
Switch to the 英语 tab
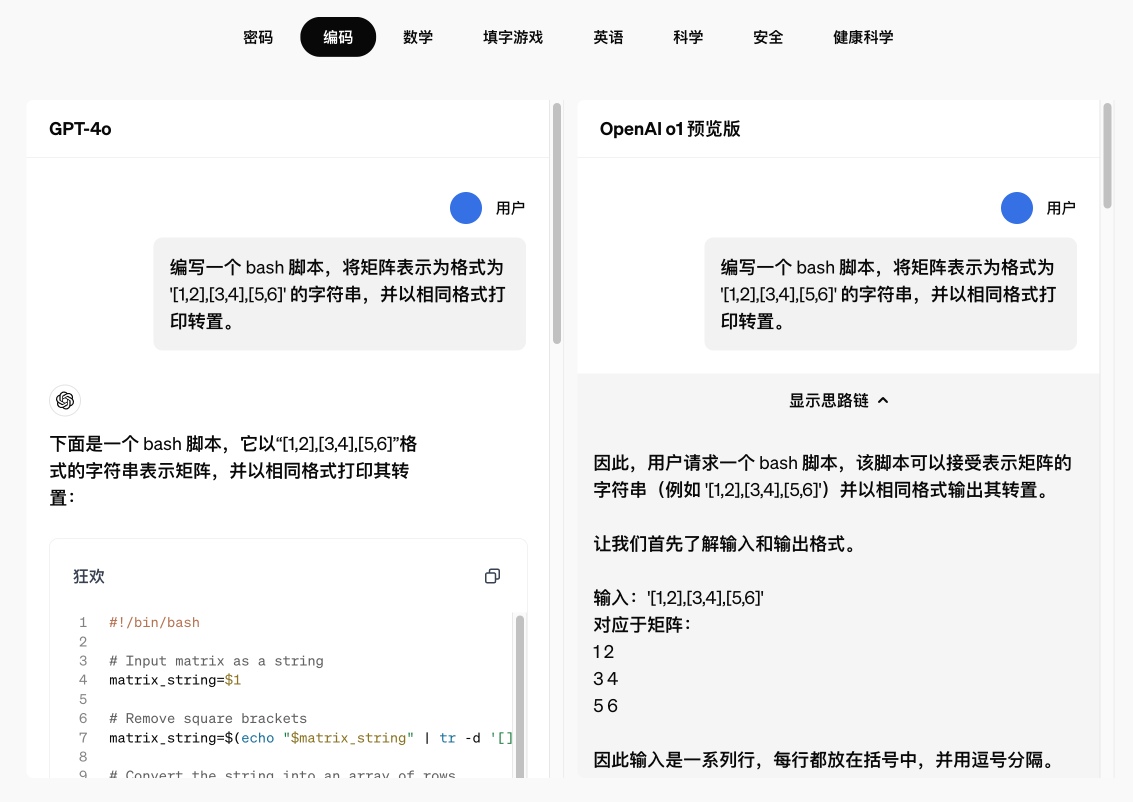(608, 37)
